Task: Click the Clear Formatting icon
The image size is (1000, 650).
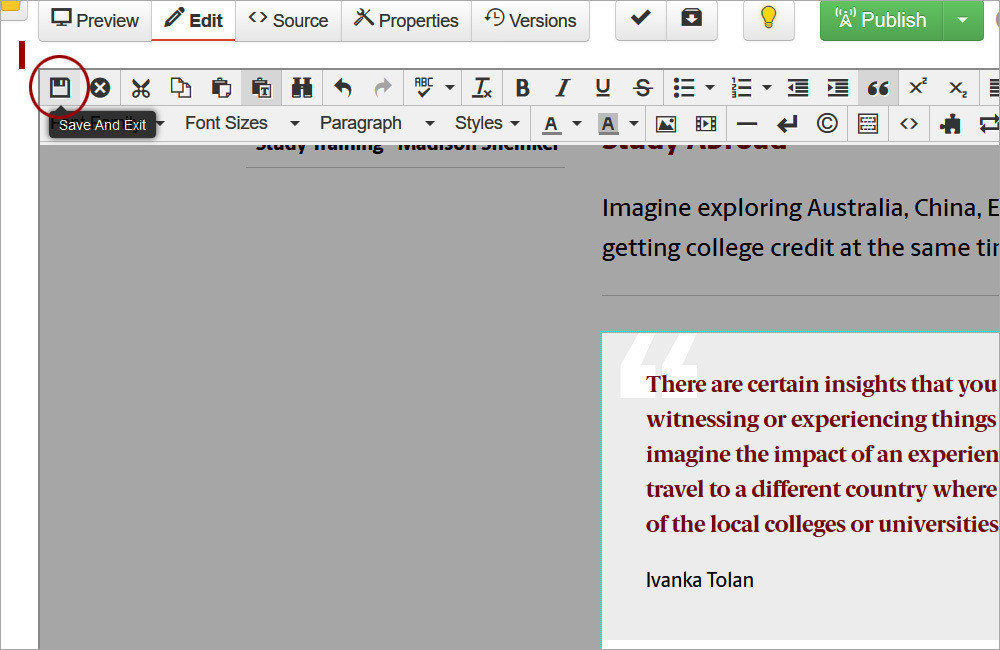Action: 482,88
